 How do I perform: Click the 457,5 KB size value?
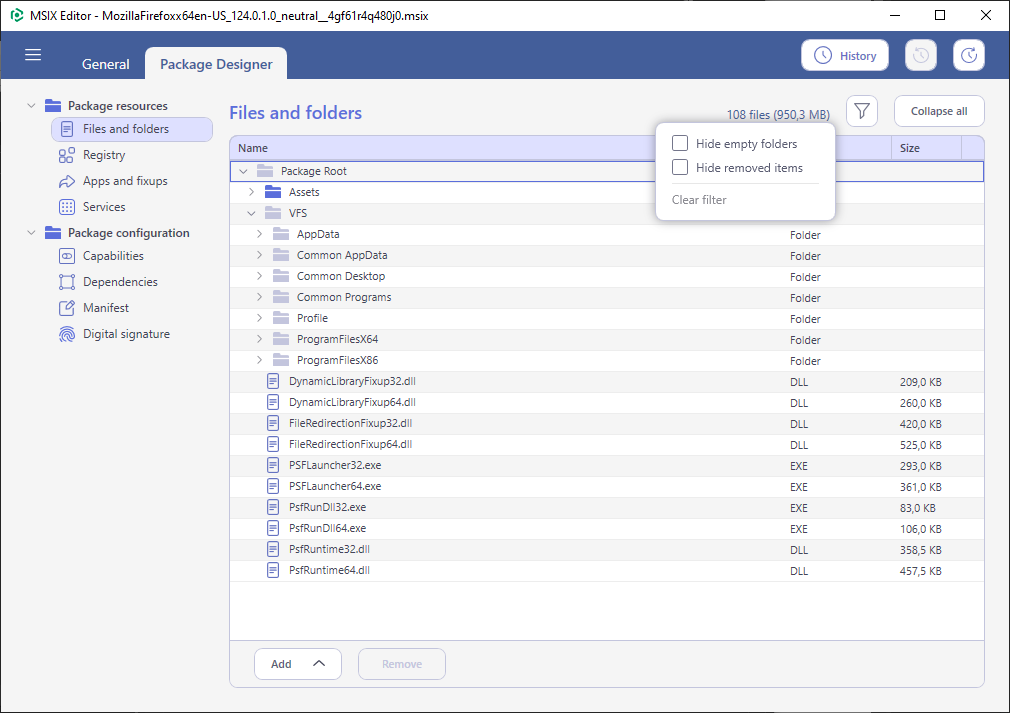[x=920, y=571]
